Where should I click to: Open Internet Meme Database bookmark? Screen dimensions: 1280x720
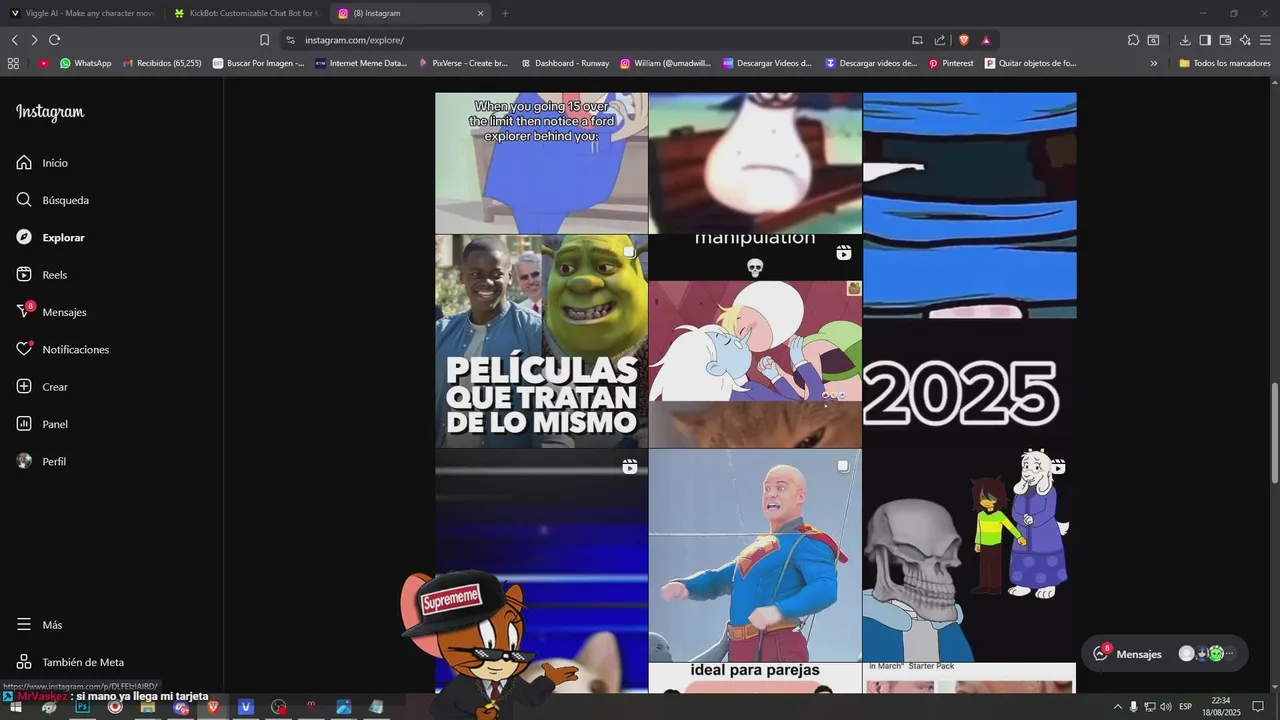(x=361, y=63)
